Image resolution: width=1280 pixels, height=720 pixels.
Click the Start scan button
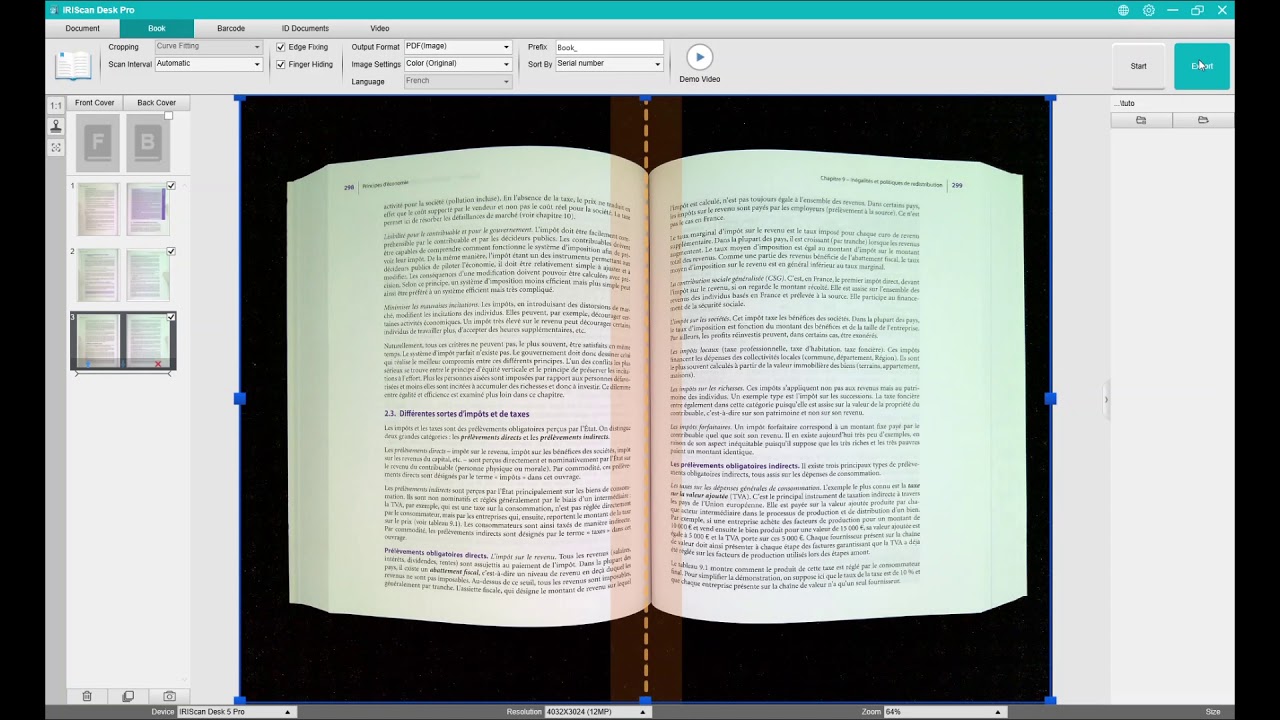click(1139, 66)
